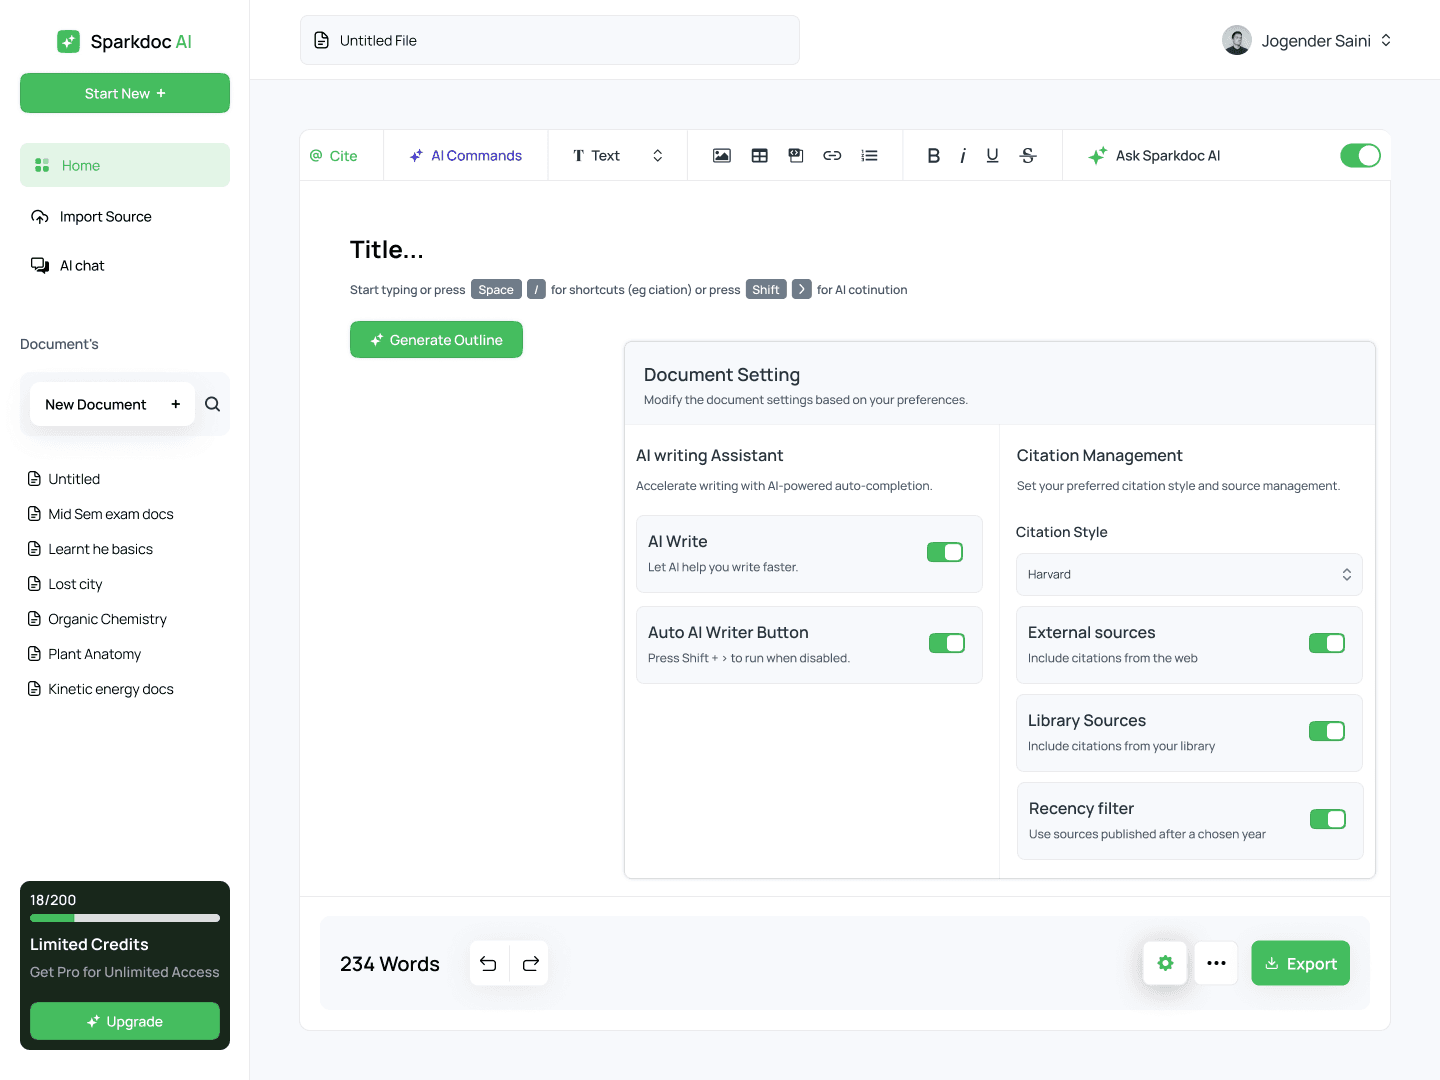1440x1080 pixels.
Task: Click the link insert icon
Action: pyautogui.click(x=832, y=156)
